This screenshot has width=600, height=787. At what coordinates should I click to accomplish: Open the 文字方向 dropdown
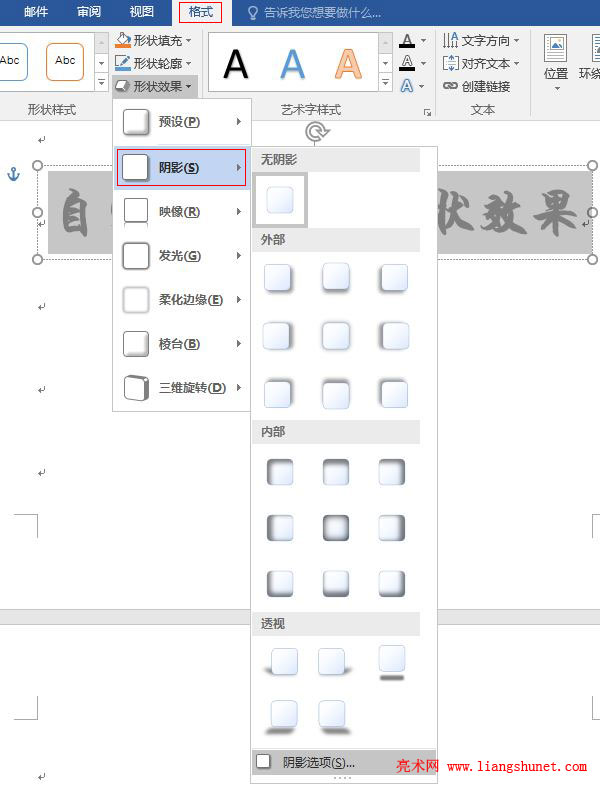(481, 40)
